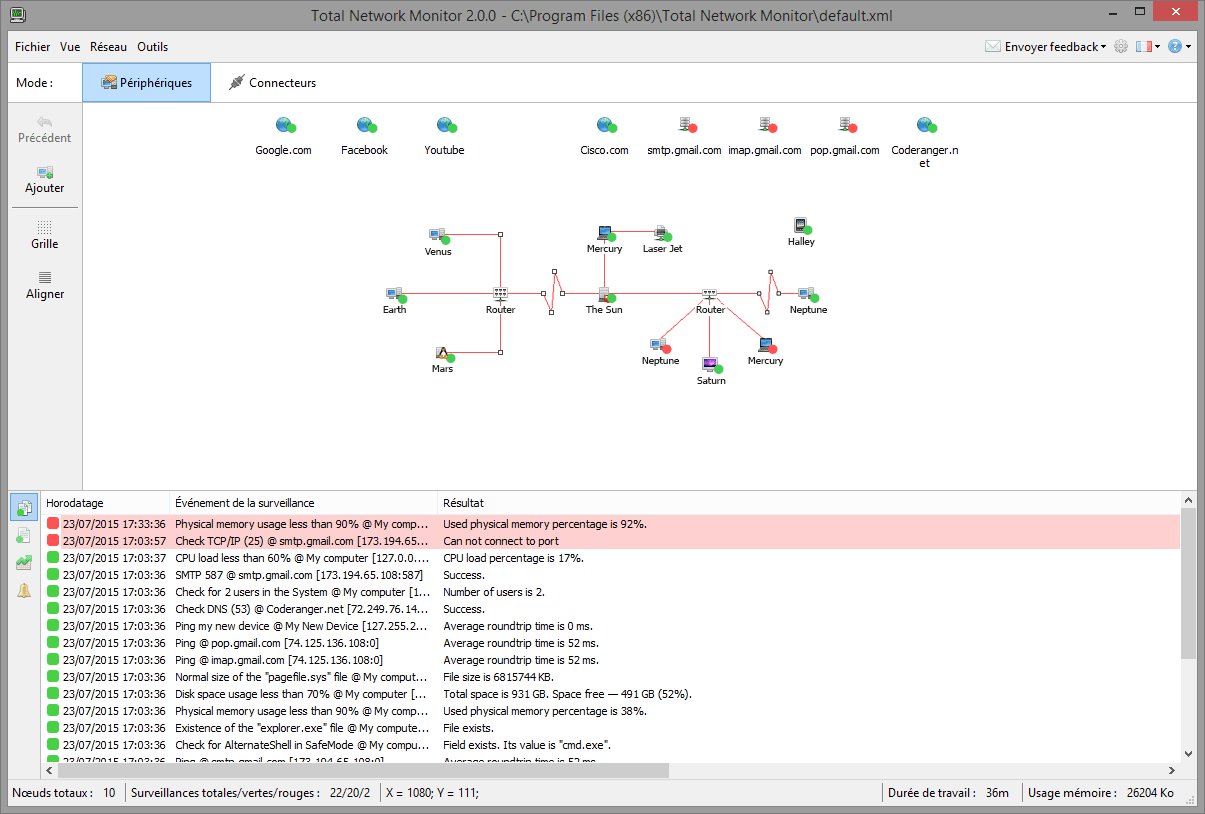
Task: Select the Halley device icon
Action: pyautogui.click(x=800, y=226)
